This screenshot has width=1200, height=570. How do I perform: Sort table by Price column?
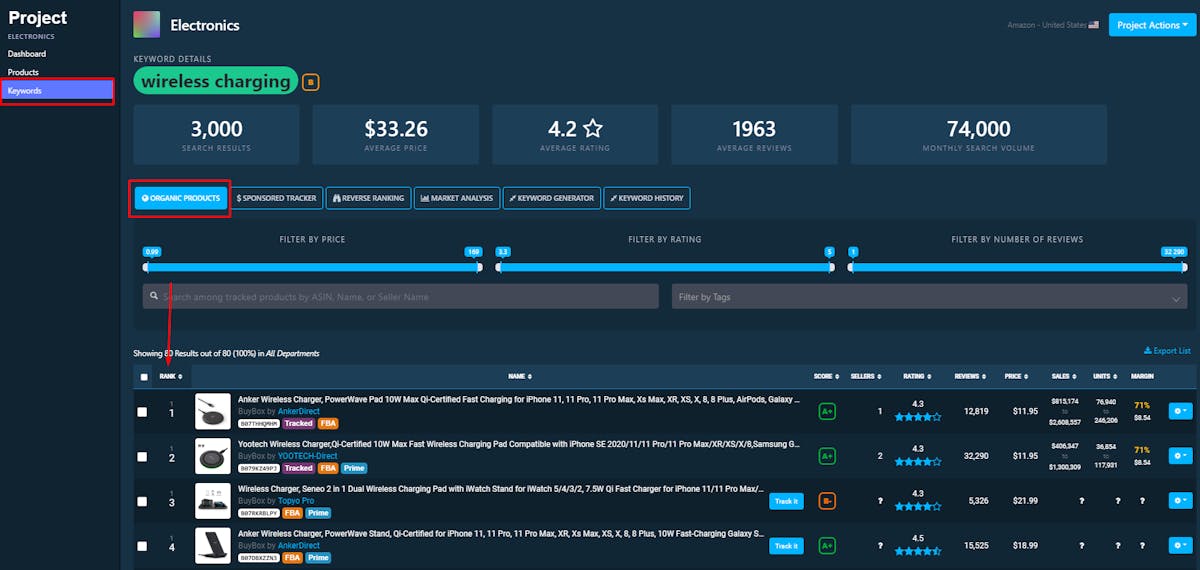pyautogui.click(x=1015, y=377)
